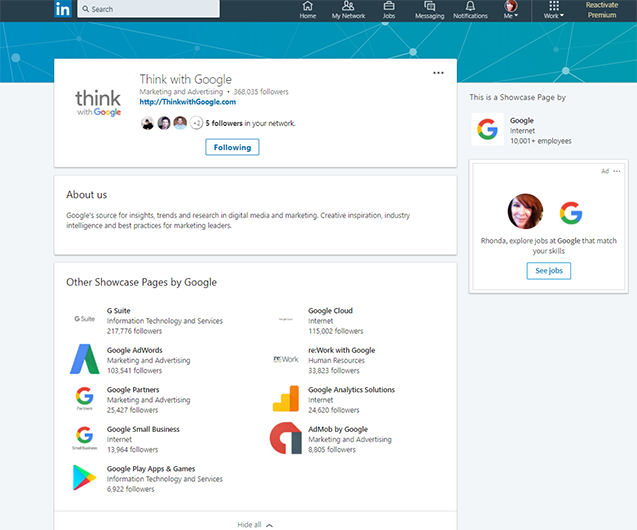The width and height of the screenshot is (637, 530).
Task: Open Google Partners page title
Action: [x=133, y=390]
